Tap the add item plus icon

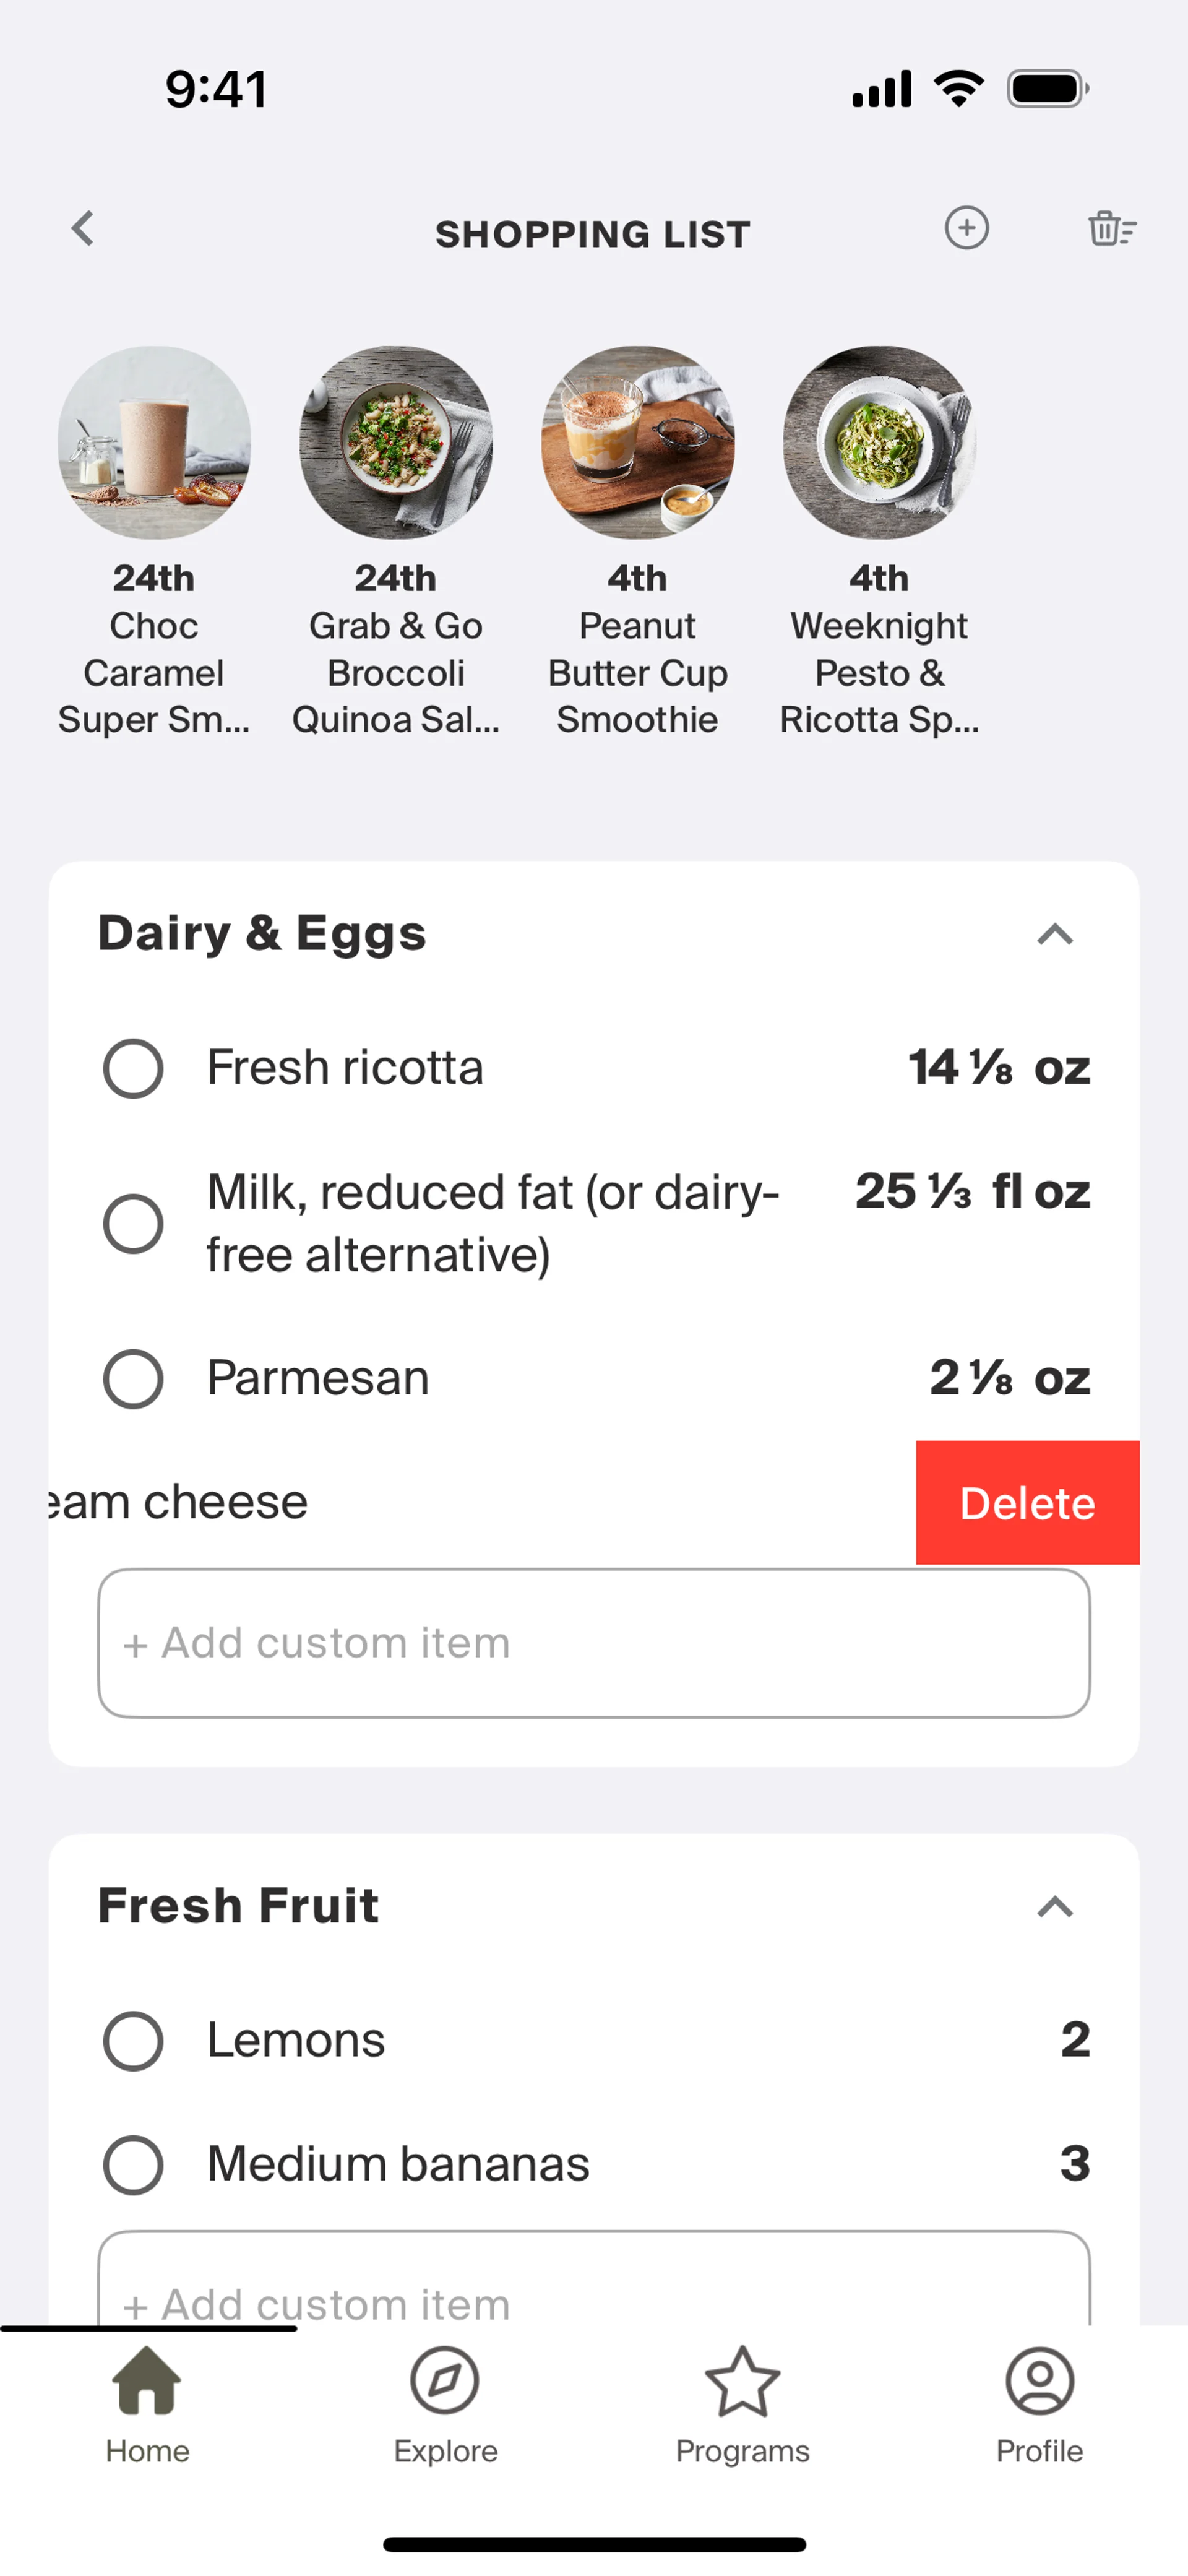pos(966,229)
